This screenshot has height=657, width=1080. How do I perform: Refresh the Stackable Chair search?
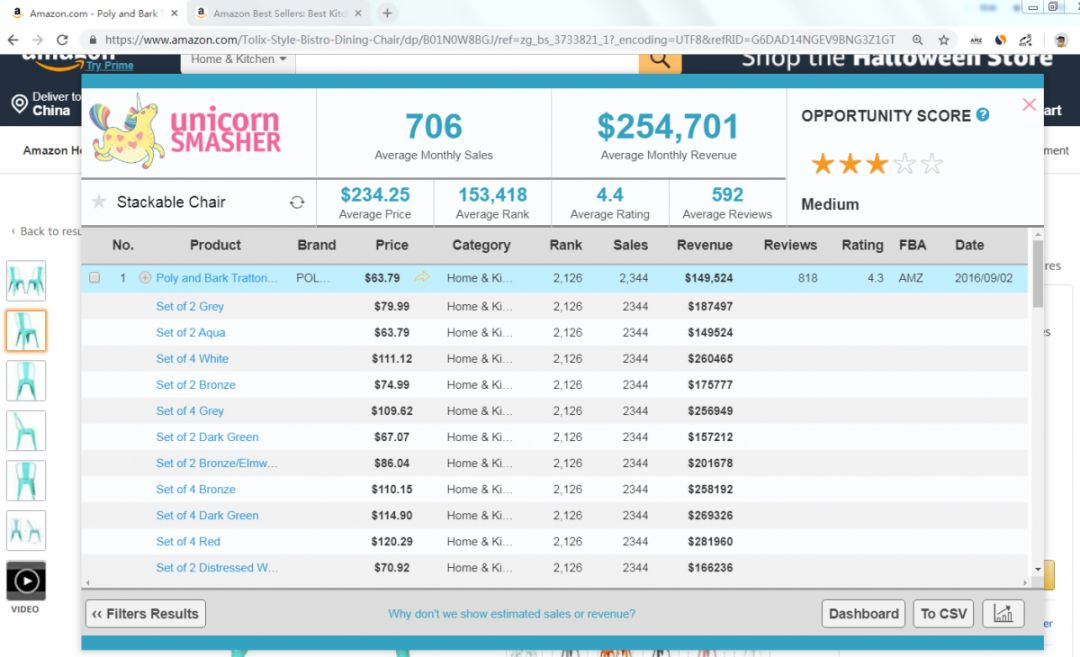pos(297,202)
